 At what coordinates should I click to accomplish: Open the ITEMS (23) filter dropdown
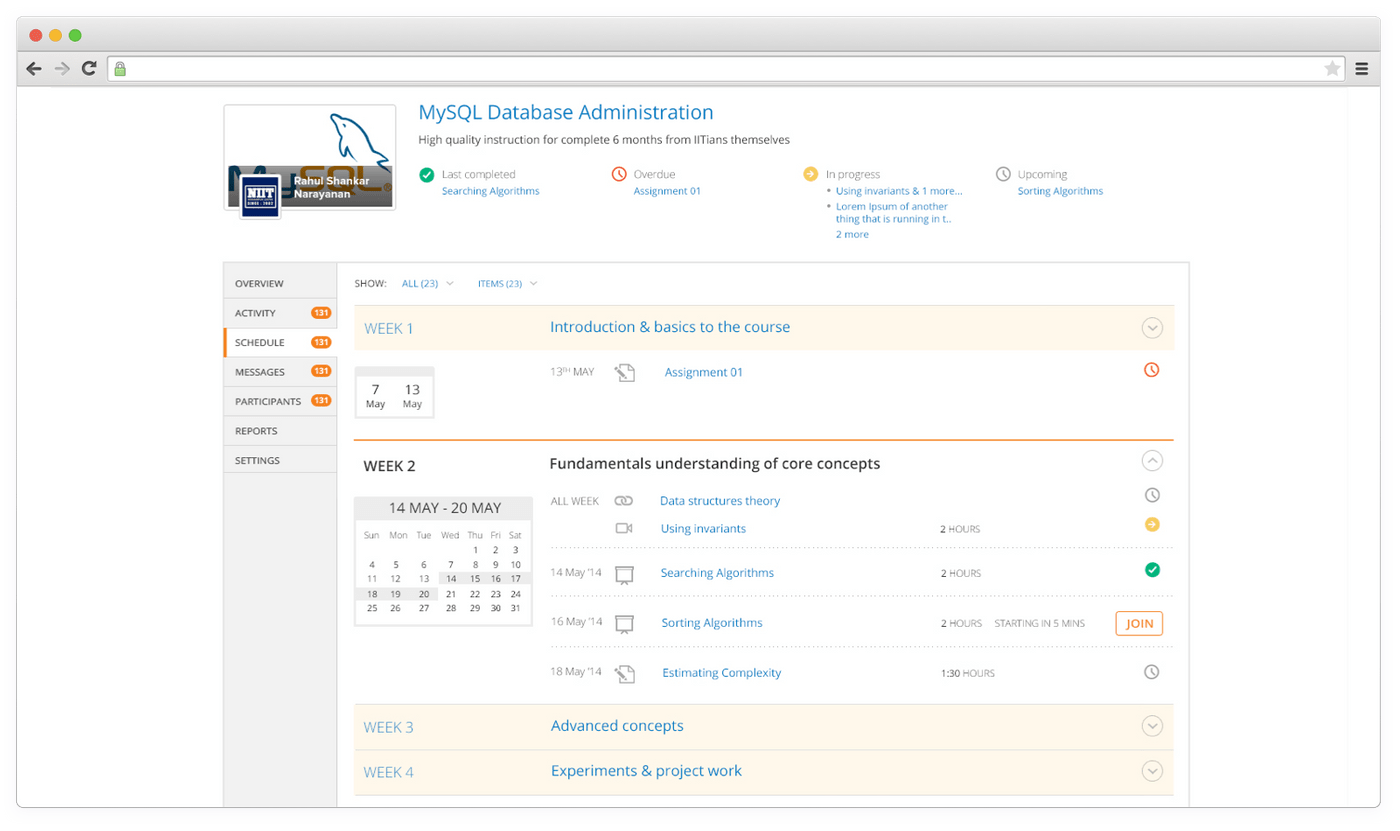508,284
